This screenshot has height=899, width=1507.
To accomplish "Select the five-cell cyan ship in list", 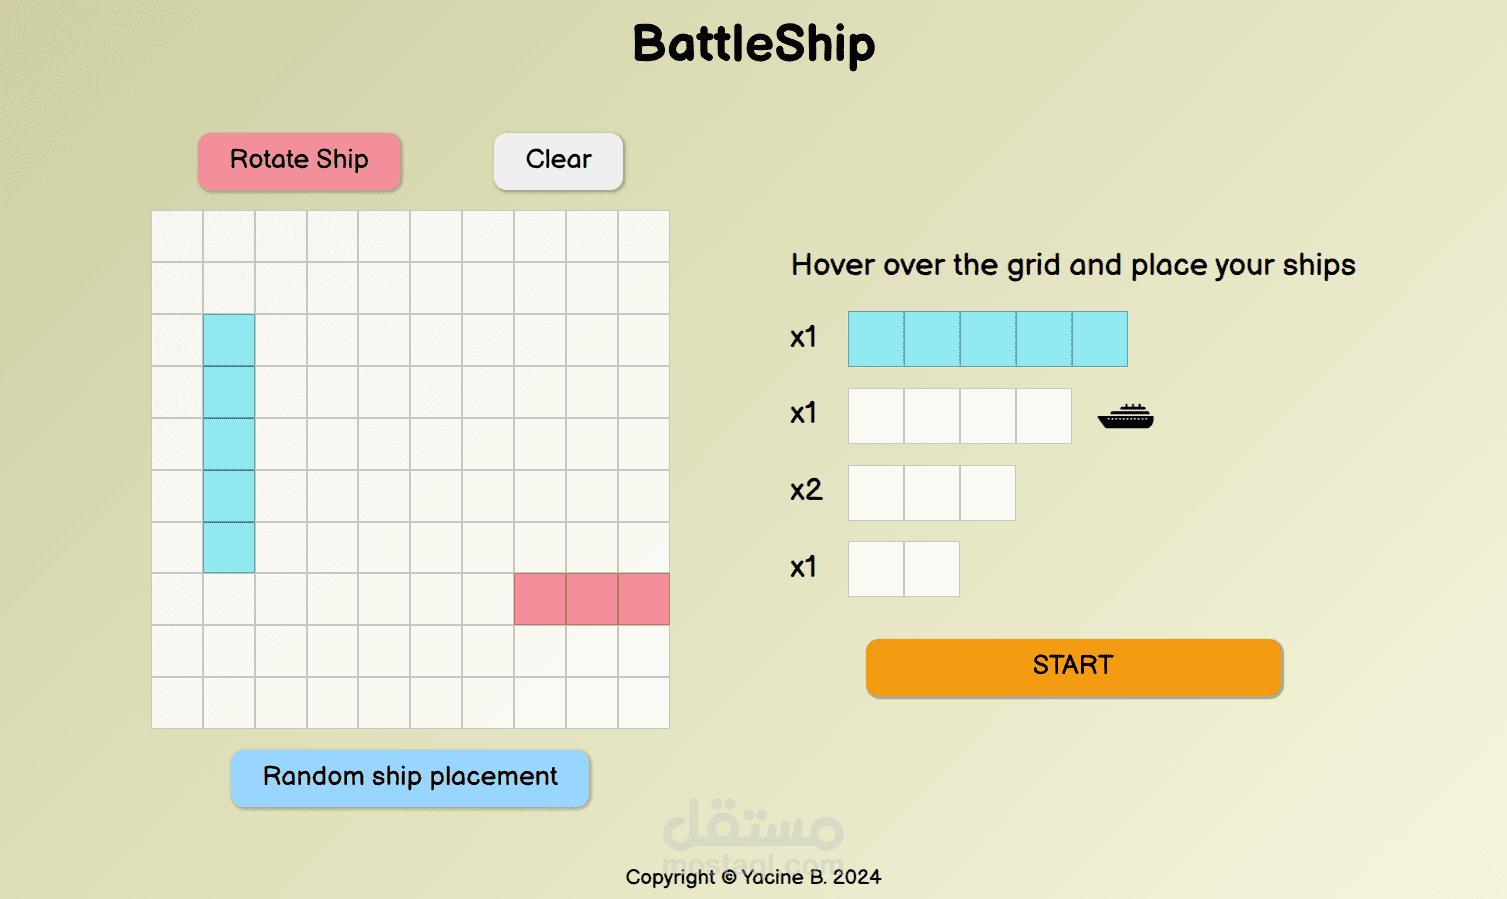I will 988,339.
